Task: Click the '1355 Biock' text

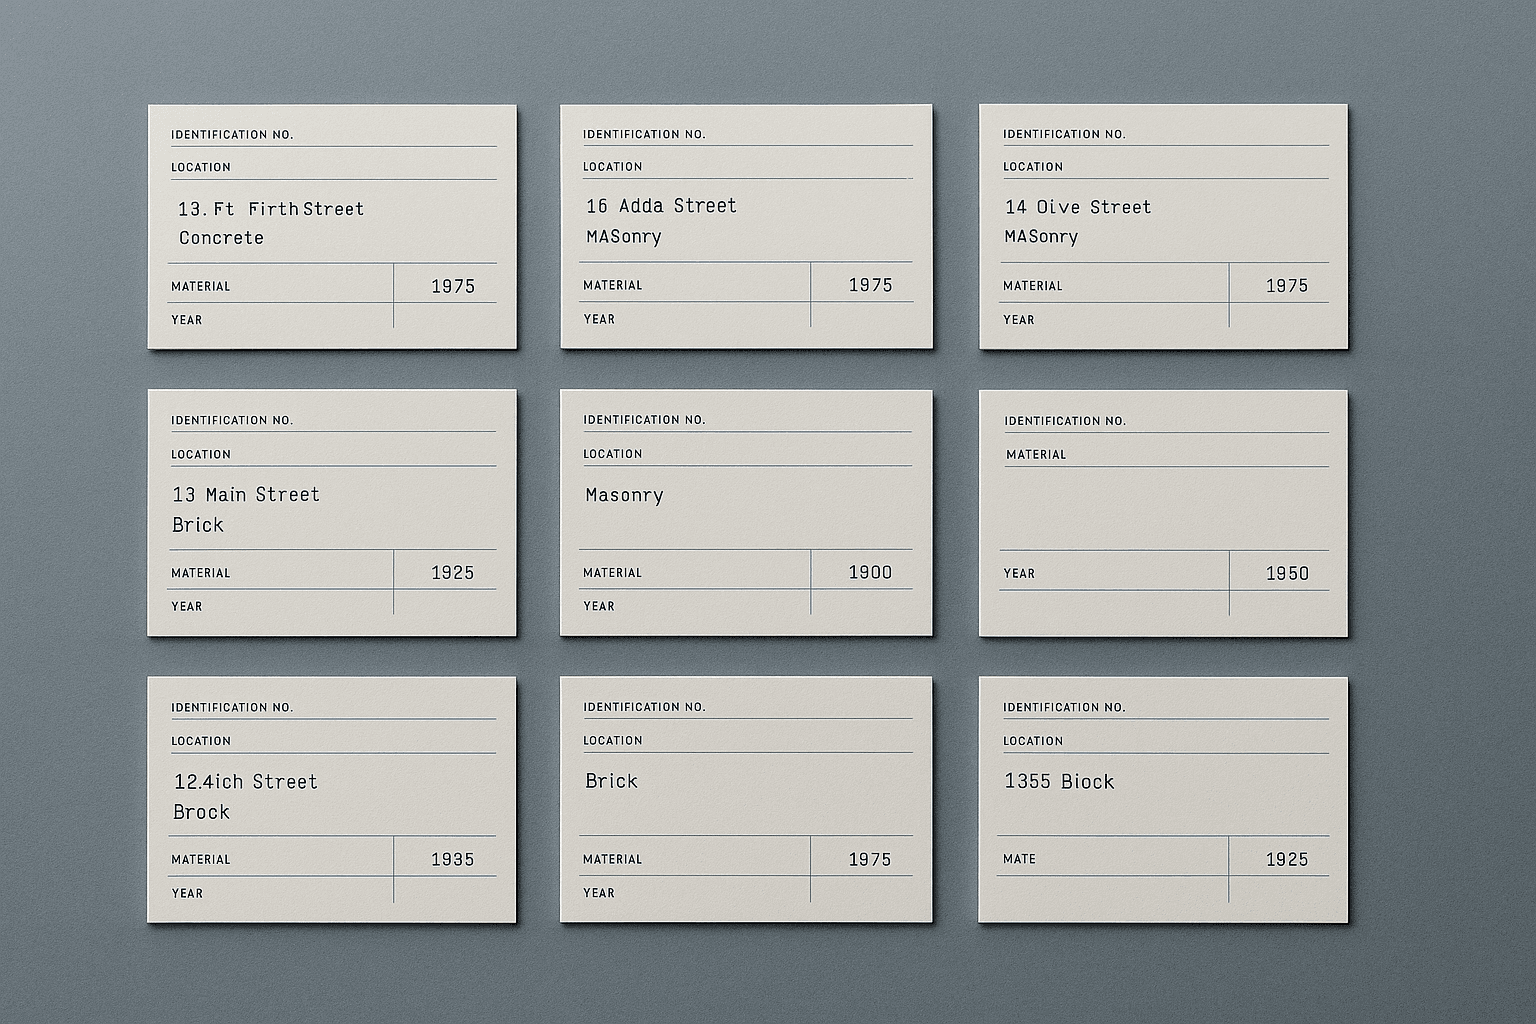Action: (x=1059, y=782)
